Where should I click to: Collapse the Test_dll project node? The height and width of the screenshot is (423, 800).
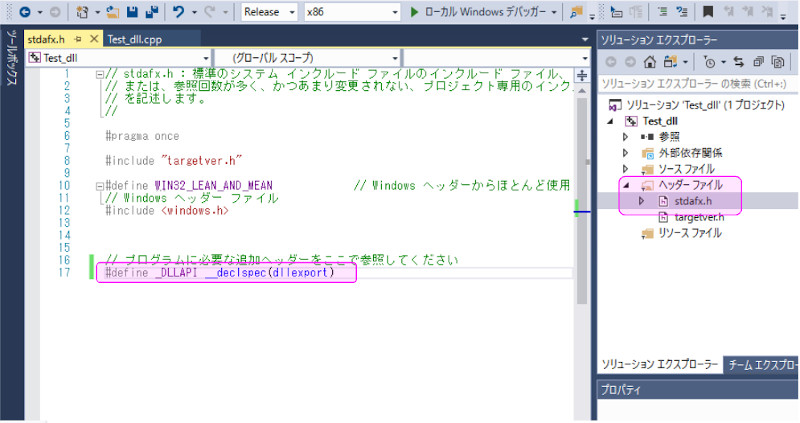pyautogui.click(x=610, y=121)
